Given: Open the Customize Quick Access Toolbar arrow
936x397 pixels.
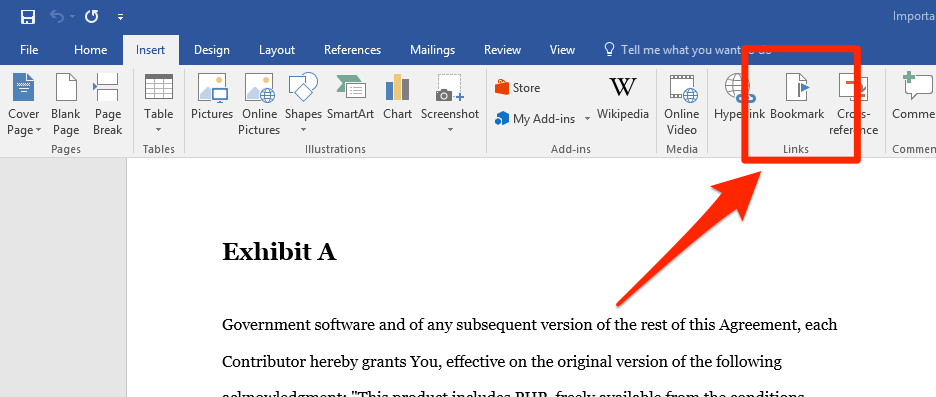Looking at the screenshot, I should coord(121,17).
